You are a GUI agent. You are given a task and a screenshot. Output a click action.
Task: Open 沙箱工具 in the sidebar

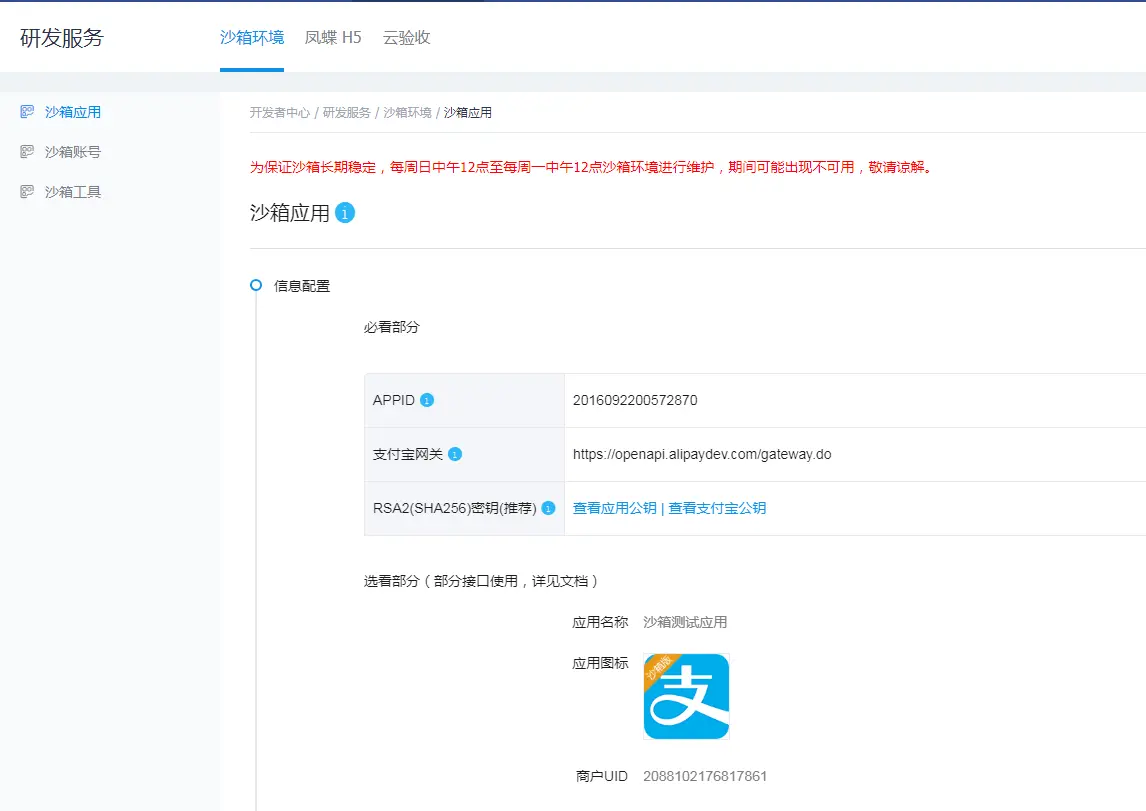[73, 191]
